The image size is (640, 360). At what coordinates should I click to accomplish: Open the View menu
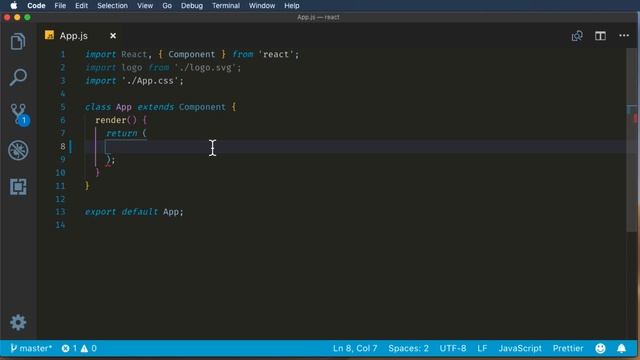click(x=145, y=5)
